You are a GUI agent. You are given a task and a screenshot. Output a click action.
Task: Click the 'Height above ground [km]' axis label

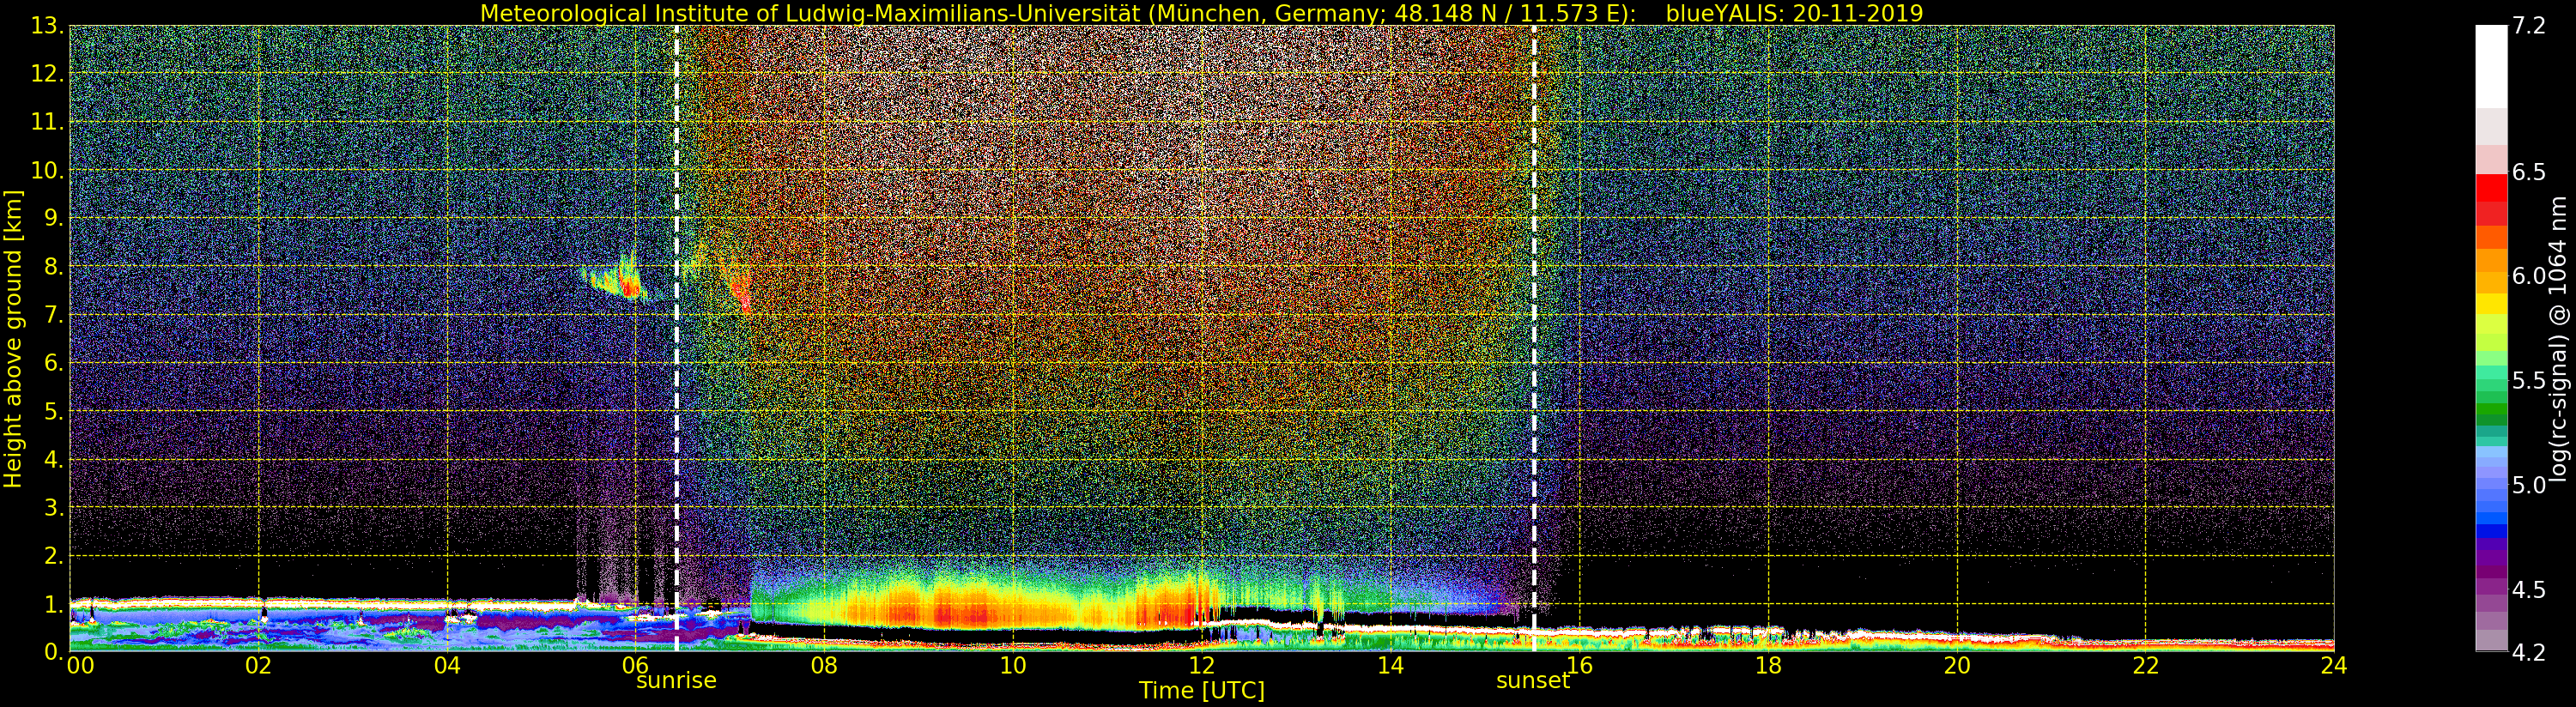click(13, 339)
